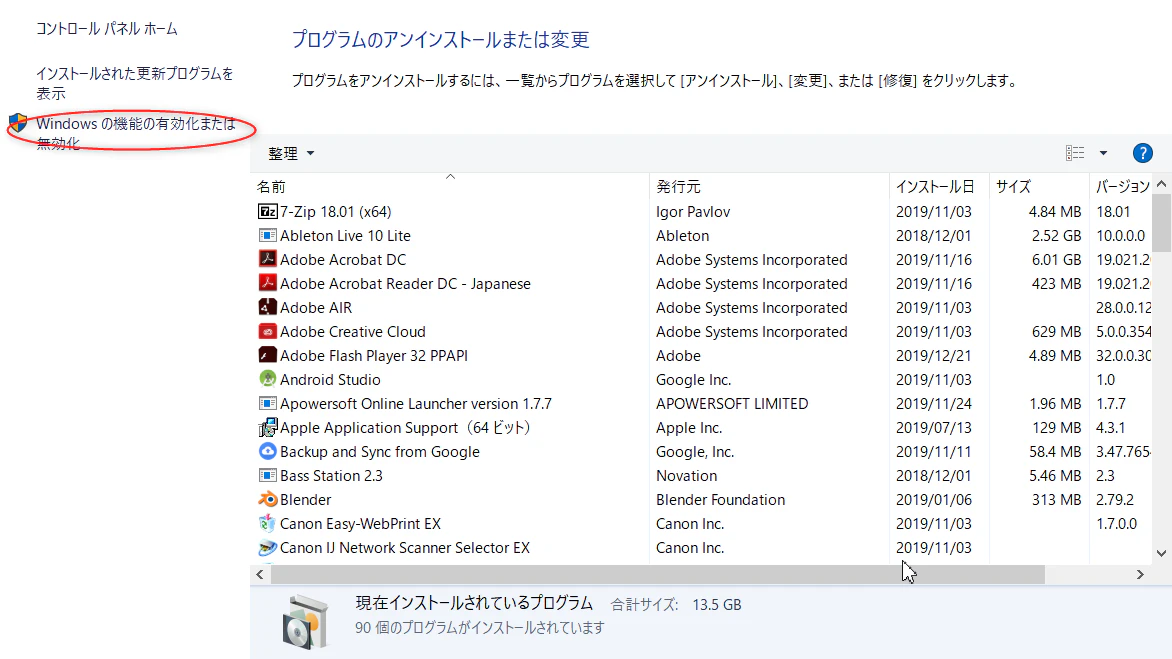Click the Adobe Flash Player 32 PPAPI icon

(x=268, y=355)
